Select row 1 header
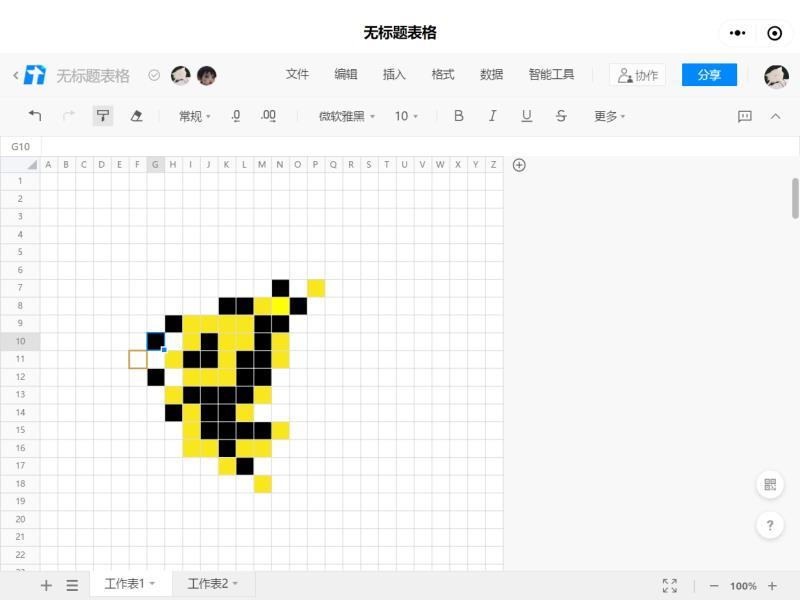This screenshot has width=800, height=600. click(x=20, y=181)
